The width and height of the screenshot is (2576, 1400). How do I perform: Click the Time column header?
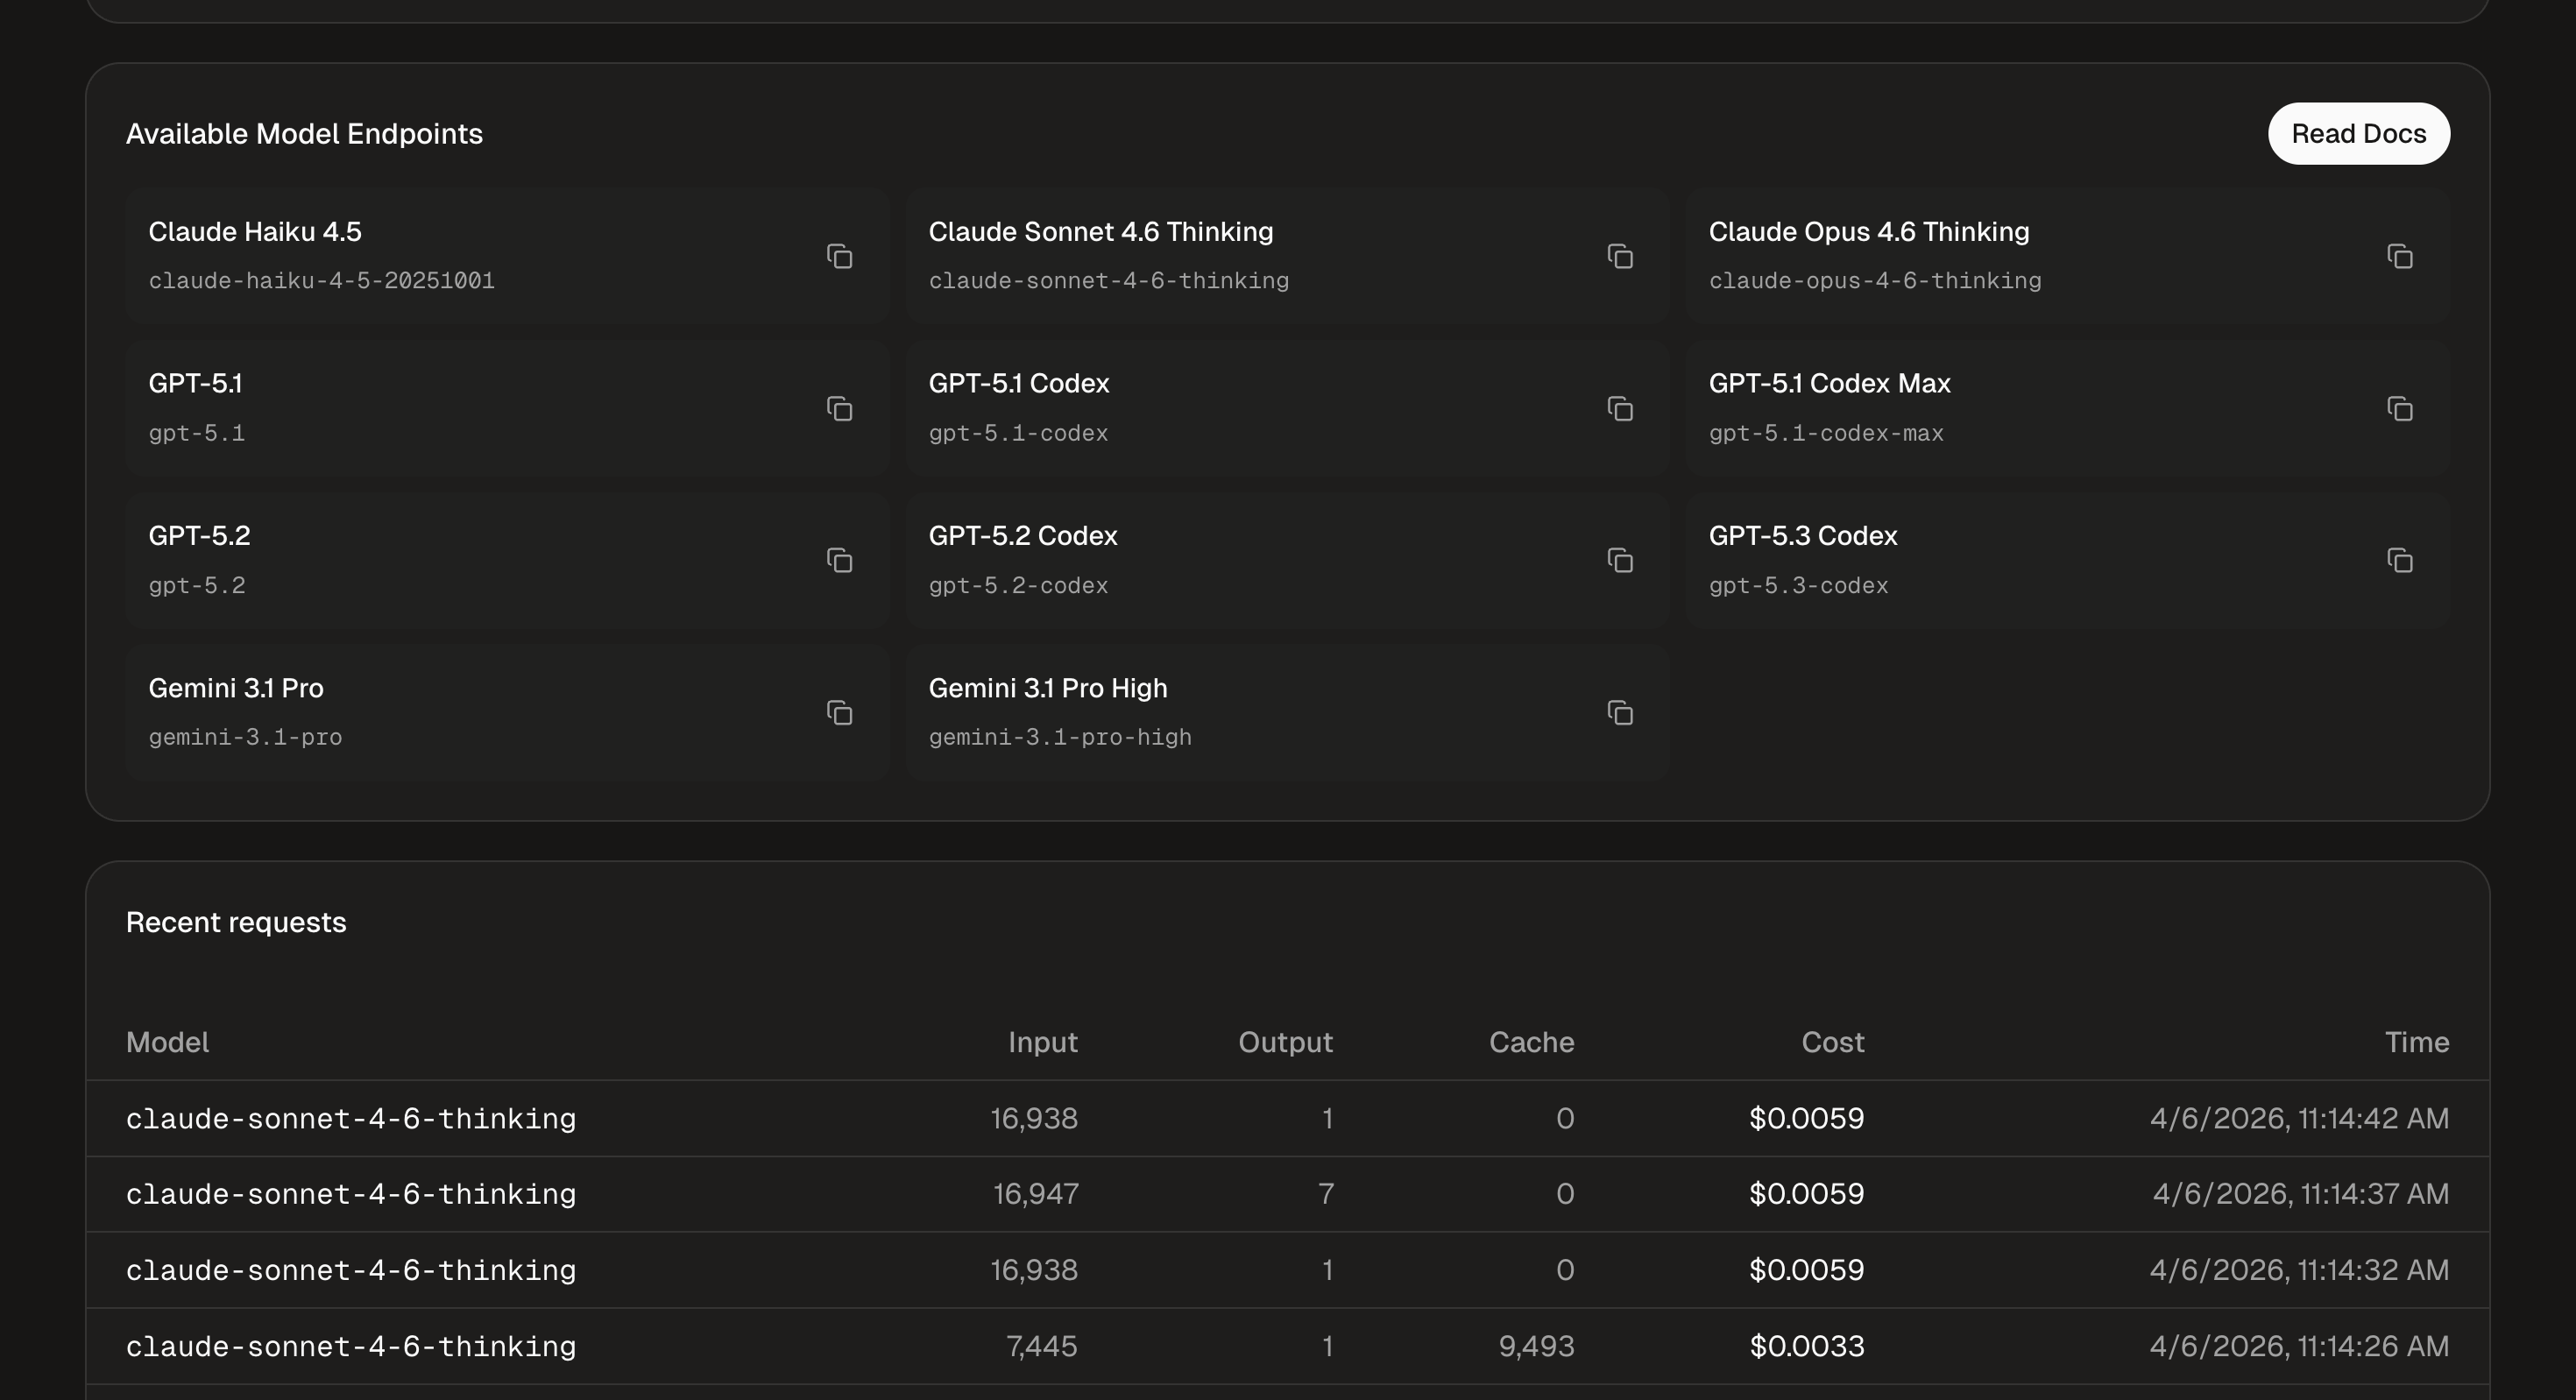[x=2416, y=1042]
